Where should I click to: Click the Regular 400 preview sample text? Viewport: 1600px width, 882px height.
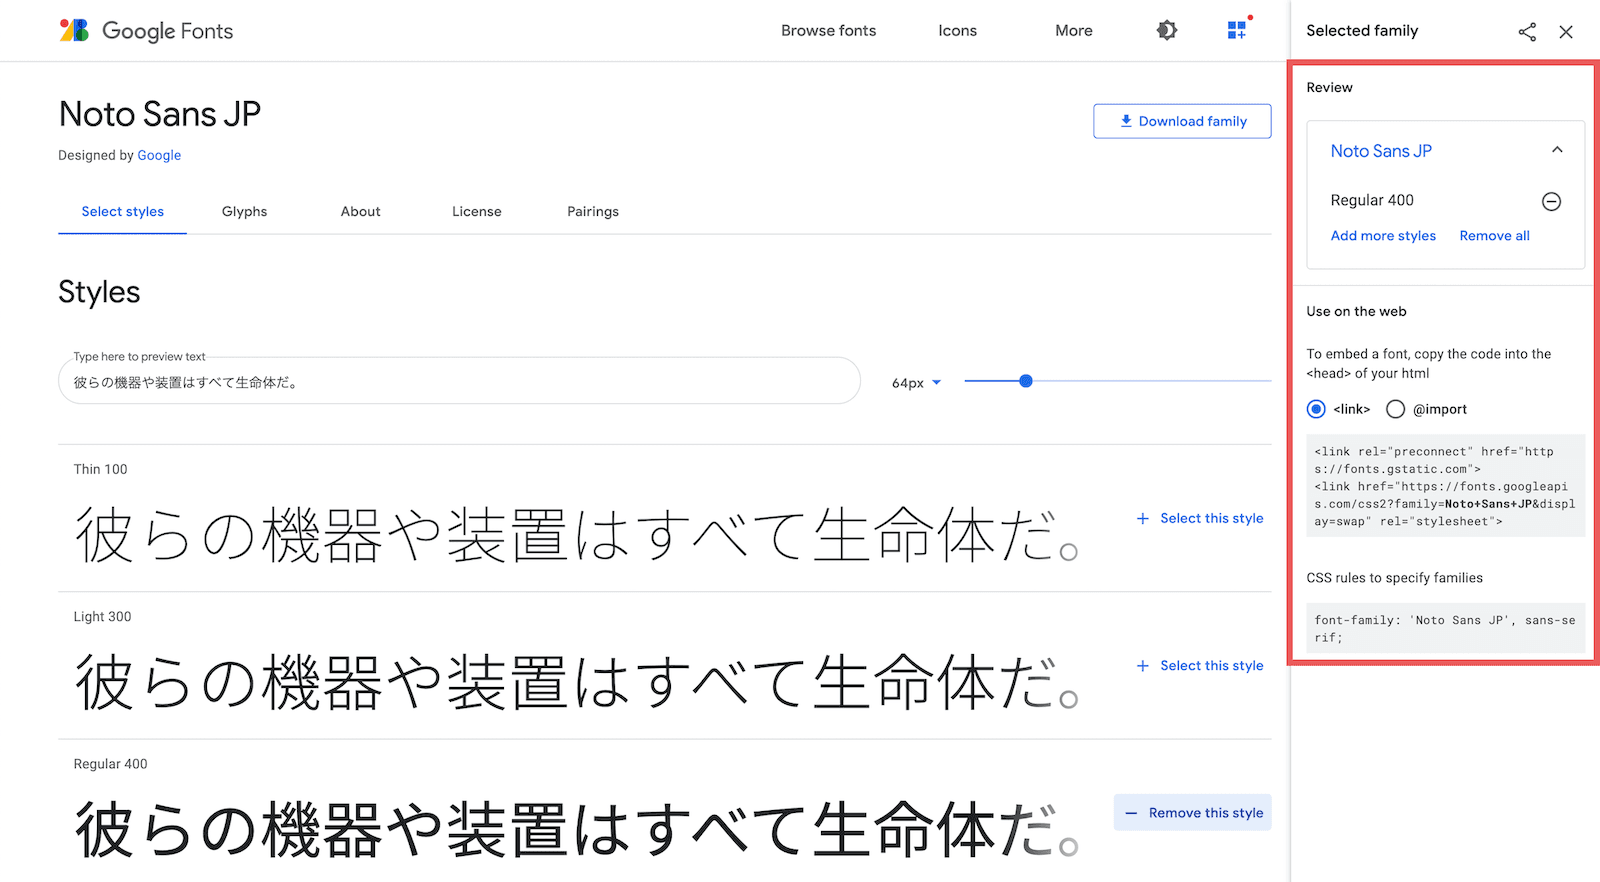point(576,830)
